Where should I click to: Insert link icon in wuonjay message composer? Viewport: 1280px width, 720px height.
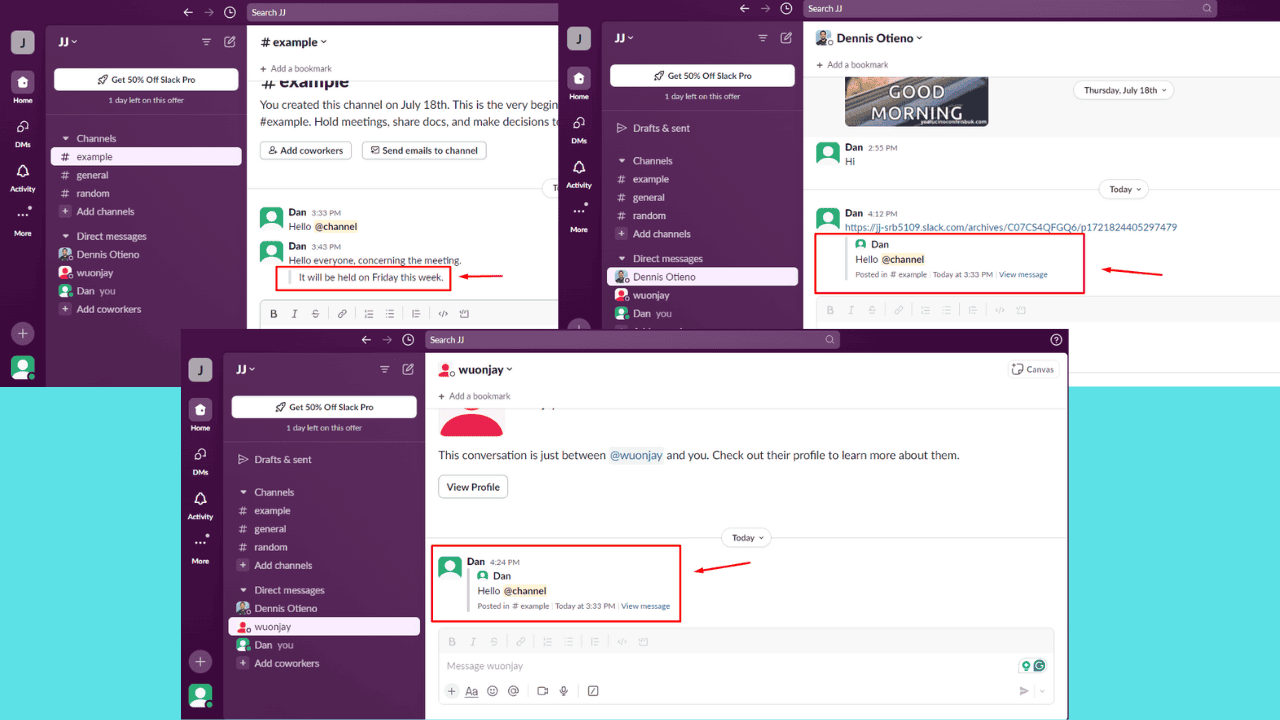pos(520,641)
